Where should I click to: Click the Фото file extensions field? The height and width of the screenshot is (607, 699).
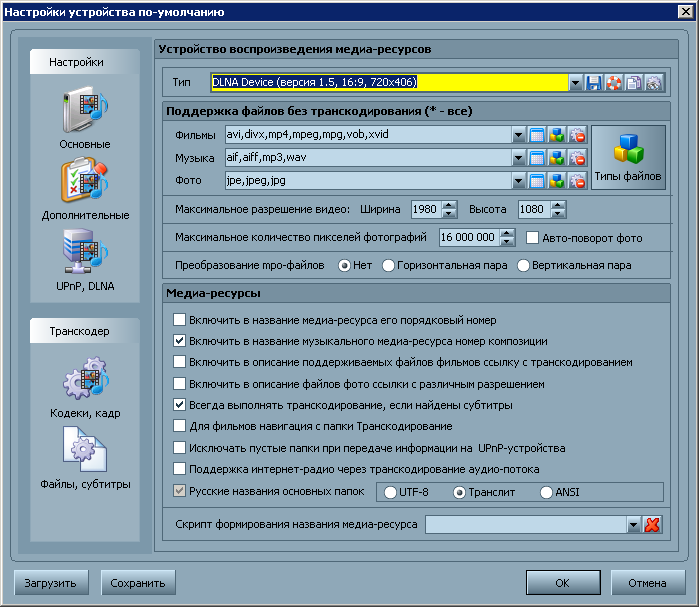pos(368,180)
